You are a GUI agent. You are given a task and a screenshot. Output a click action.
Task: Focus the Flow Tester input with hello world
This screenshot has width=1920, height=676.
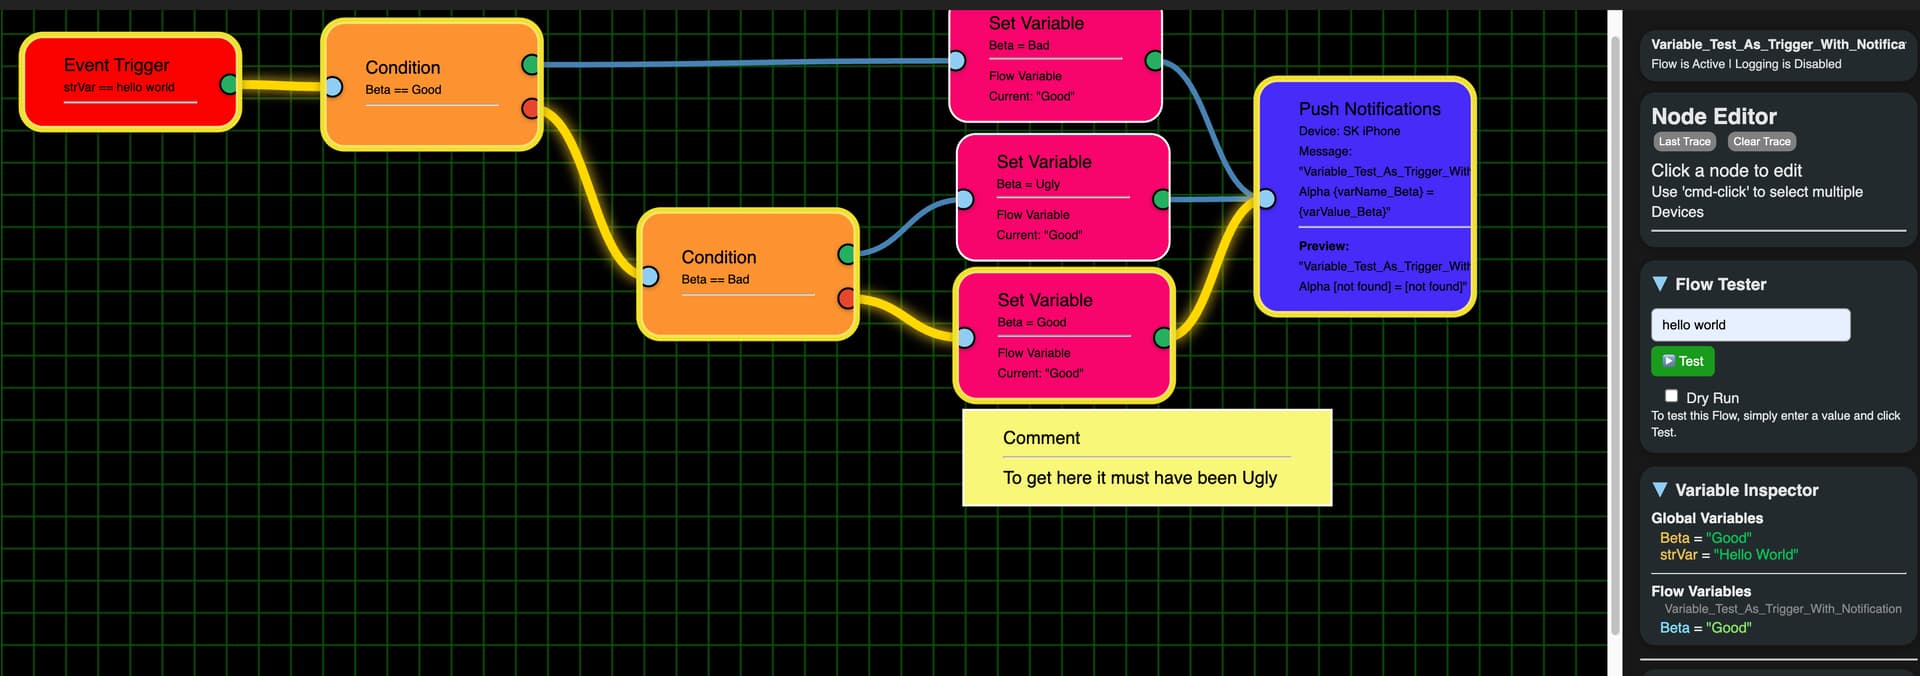pos(1750,325)
